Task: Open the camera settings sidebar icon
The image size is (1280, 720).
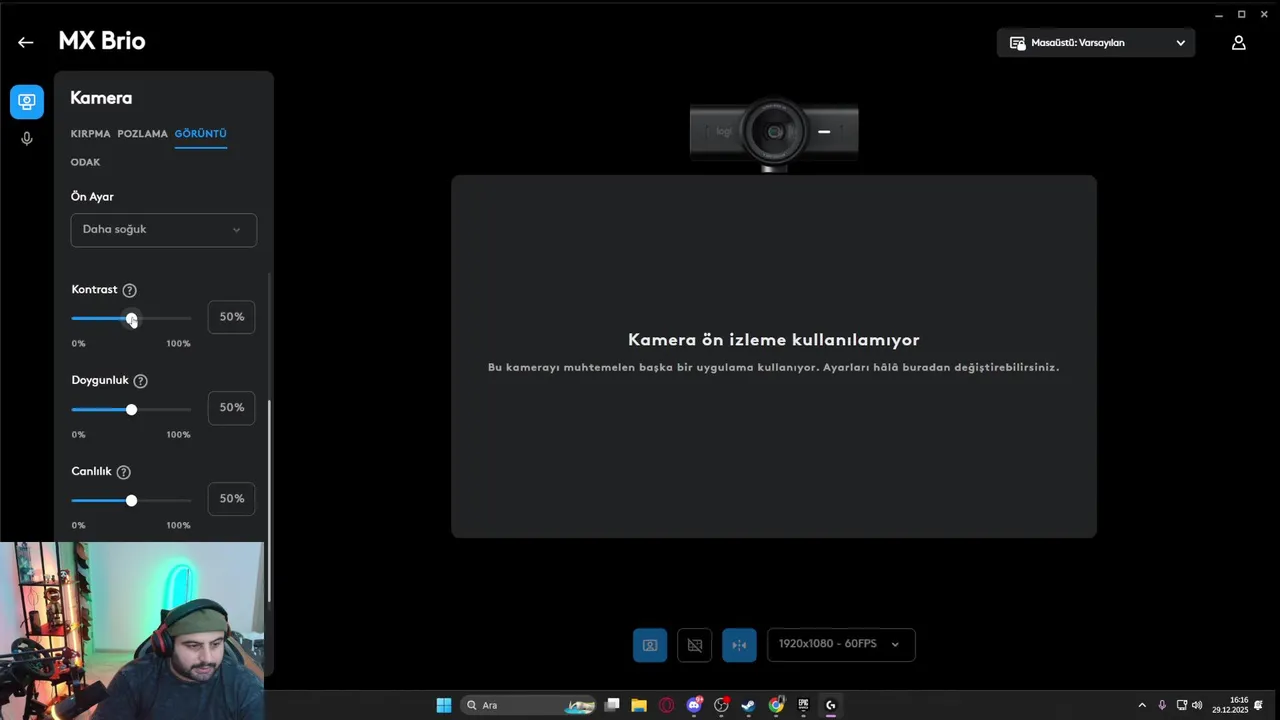Action: (x=27, y=102)
